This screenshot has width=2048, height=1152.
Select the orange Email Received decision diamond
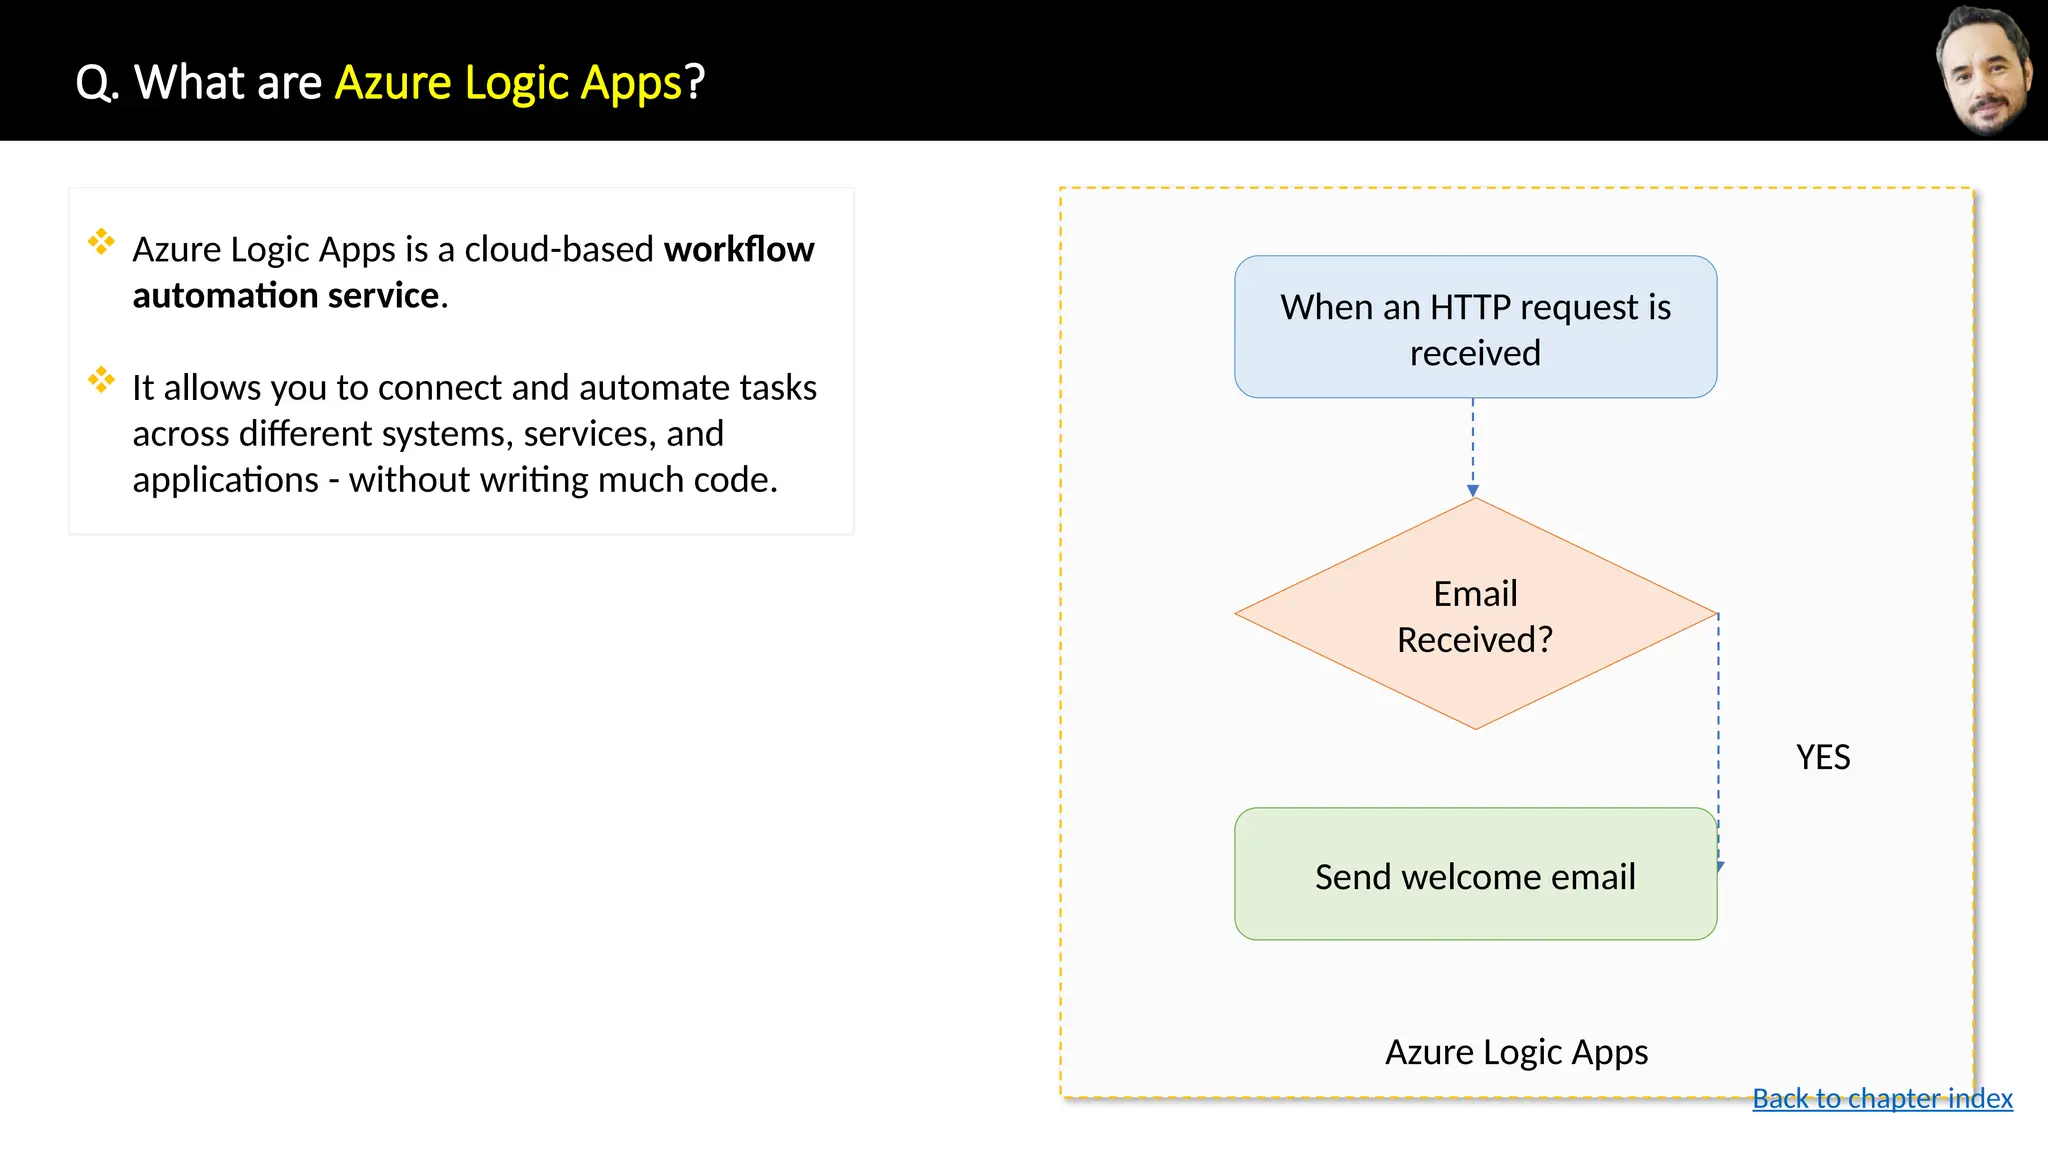[x=1475, y=614]
